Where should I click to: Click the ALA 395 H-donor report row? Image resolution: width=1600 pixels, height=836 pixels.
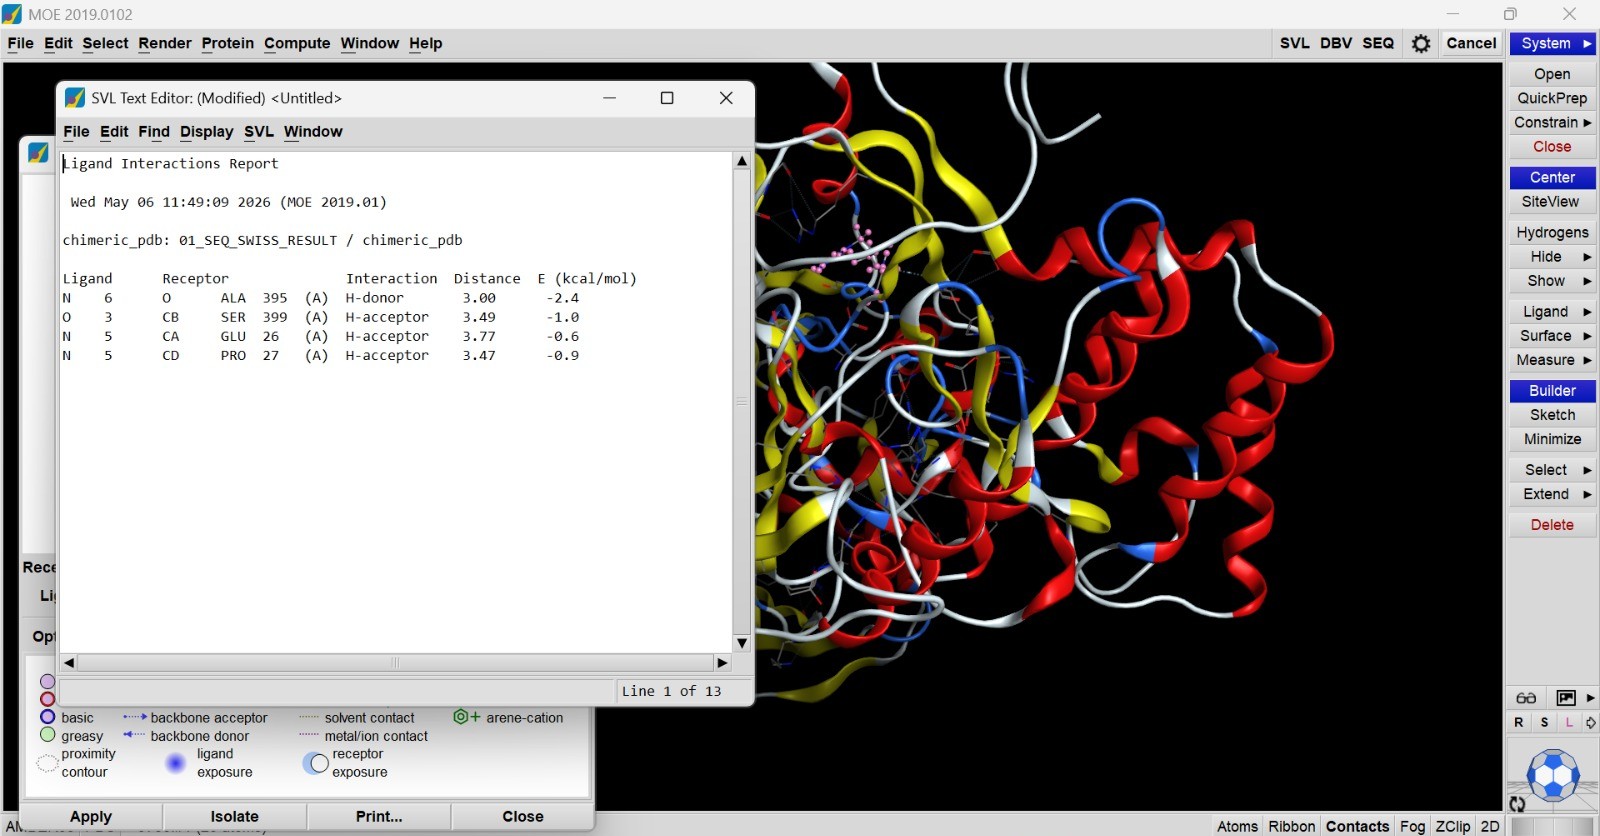pyautogui.click(x=321, y=297)
